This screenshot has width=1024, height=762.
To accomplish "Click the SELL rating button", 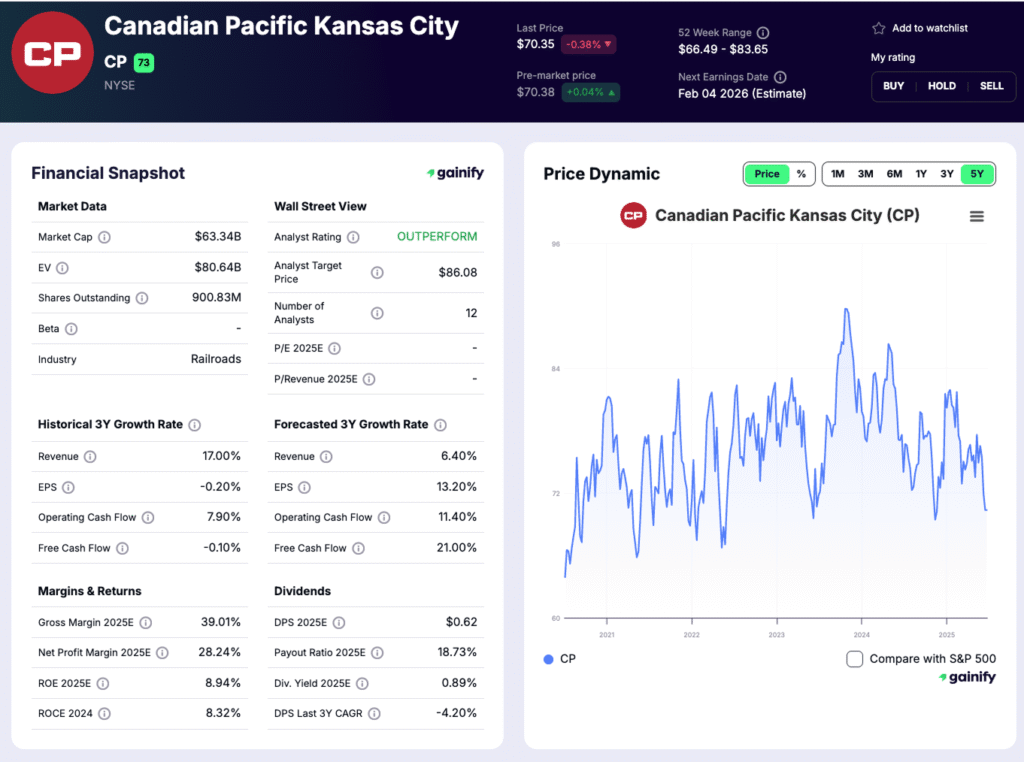I will 991,86.
